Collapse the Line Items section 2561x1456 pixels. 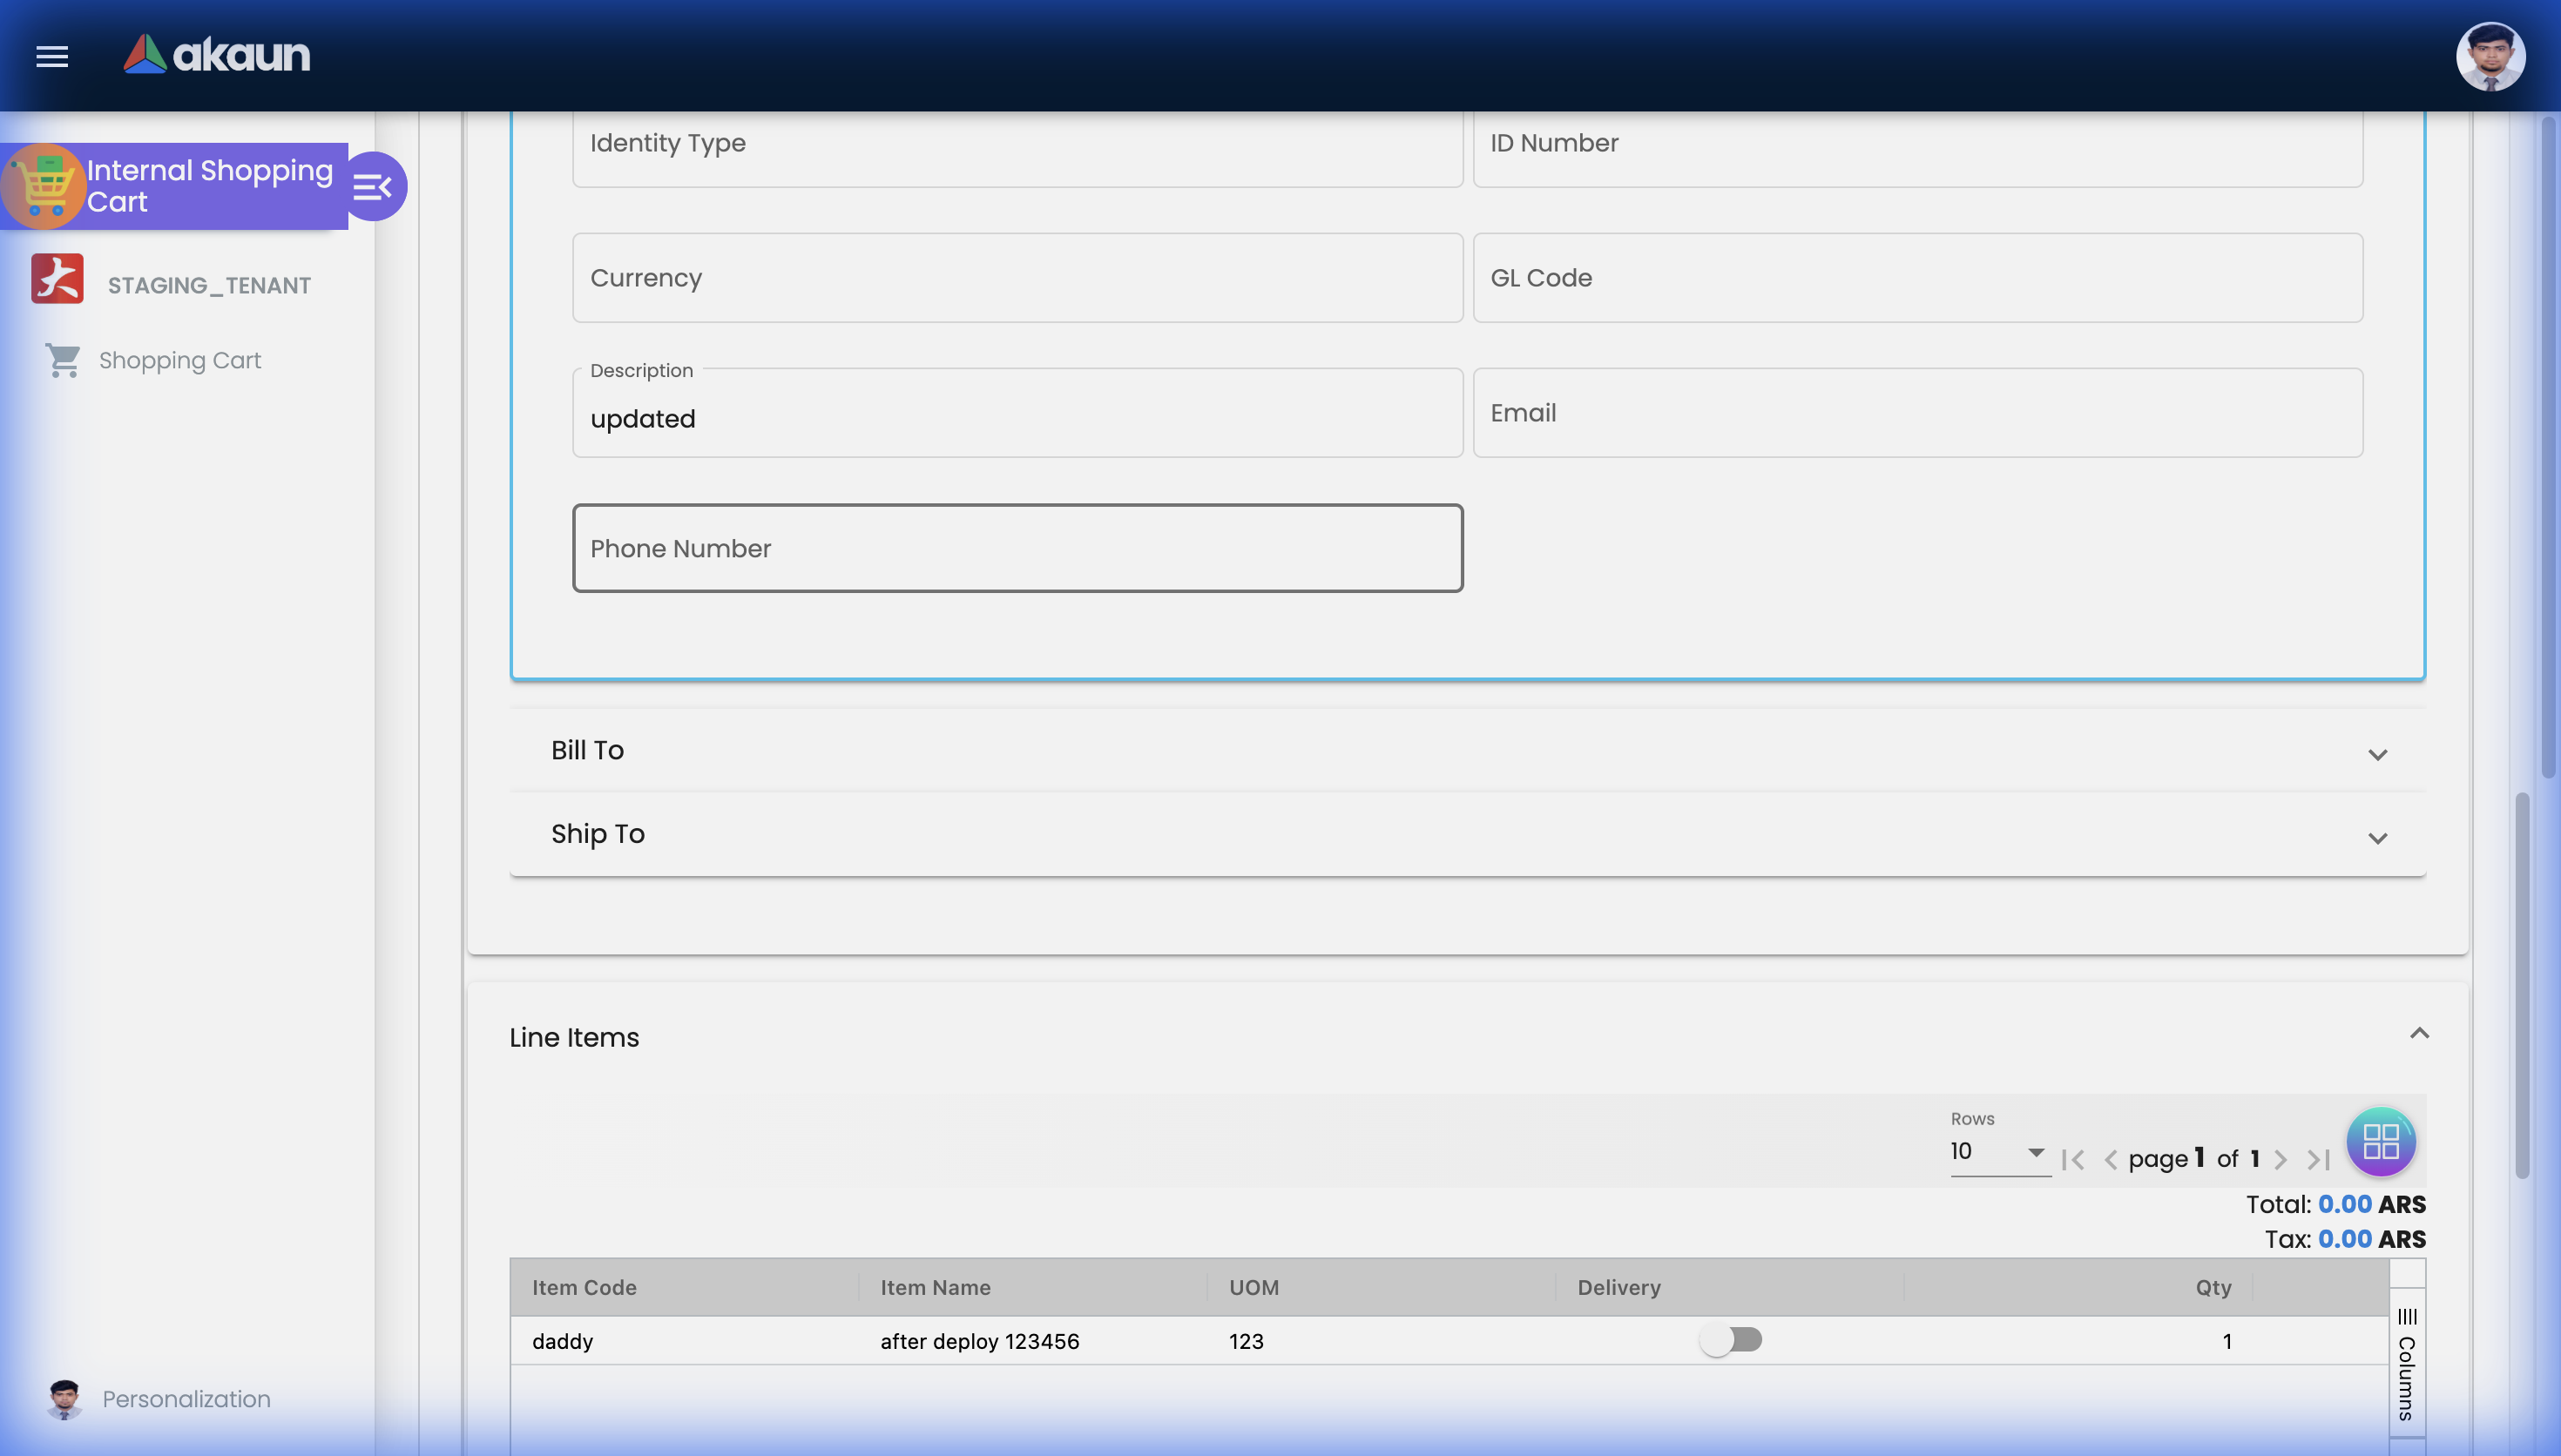pyautogui.click(x=2419, y=1033)
